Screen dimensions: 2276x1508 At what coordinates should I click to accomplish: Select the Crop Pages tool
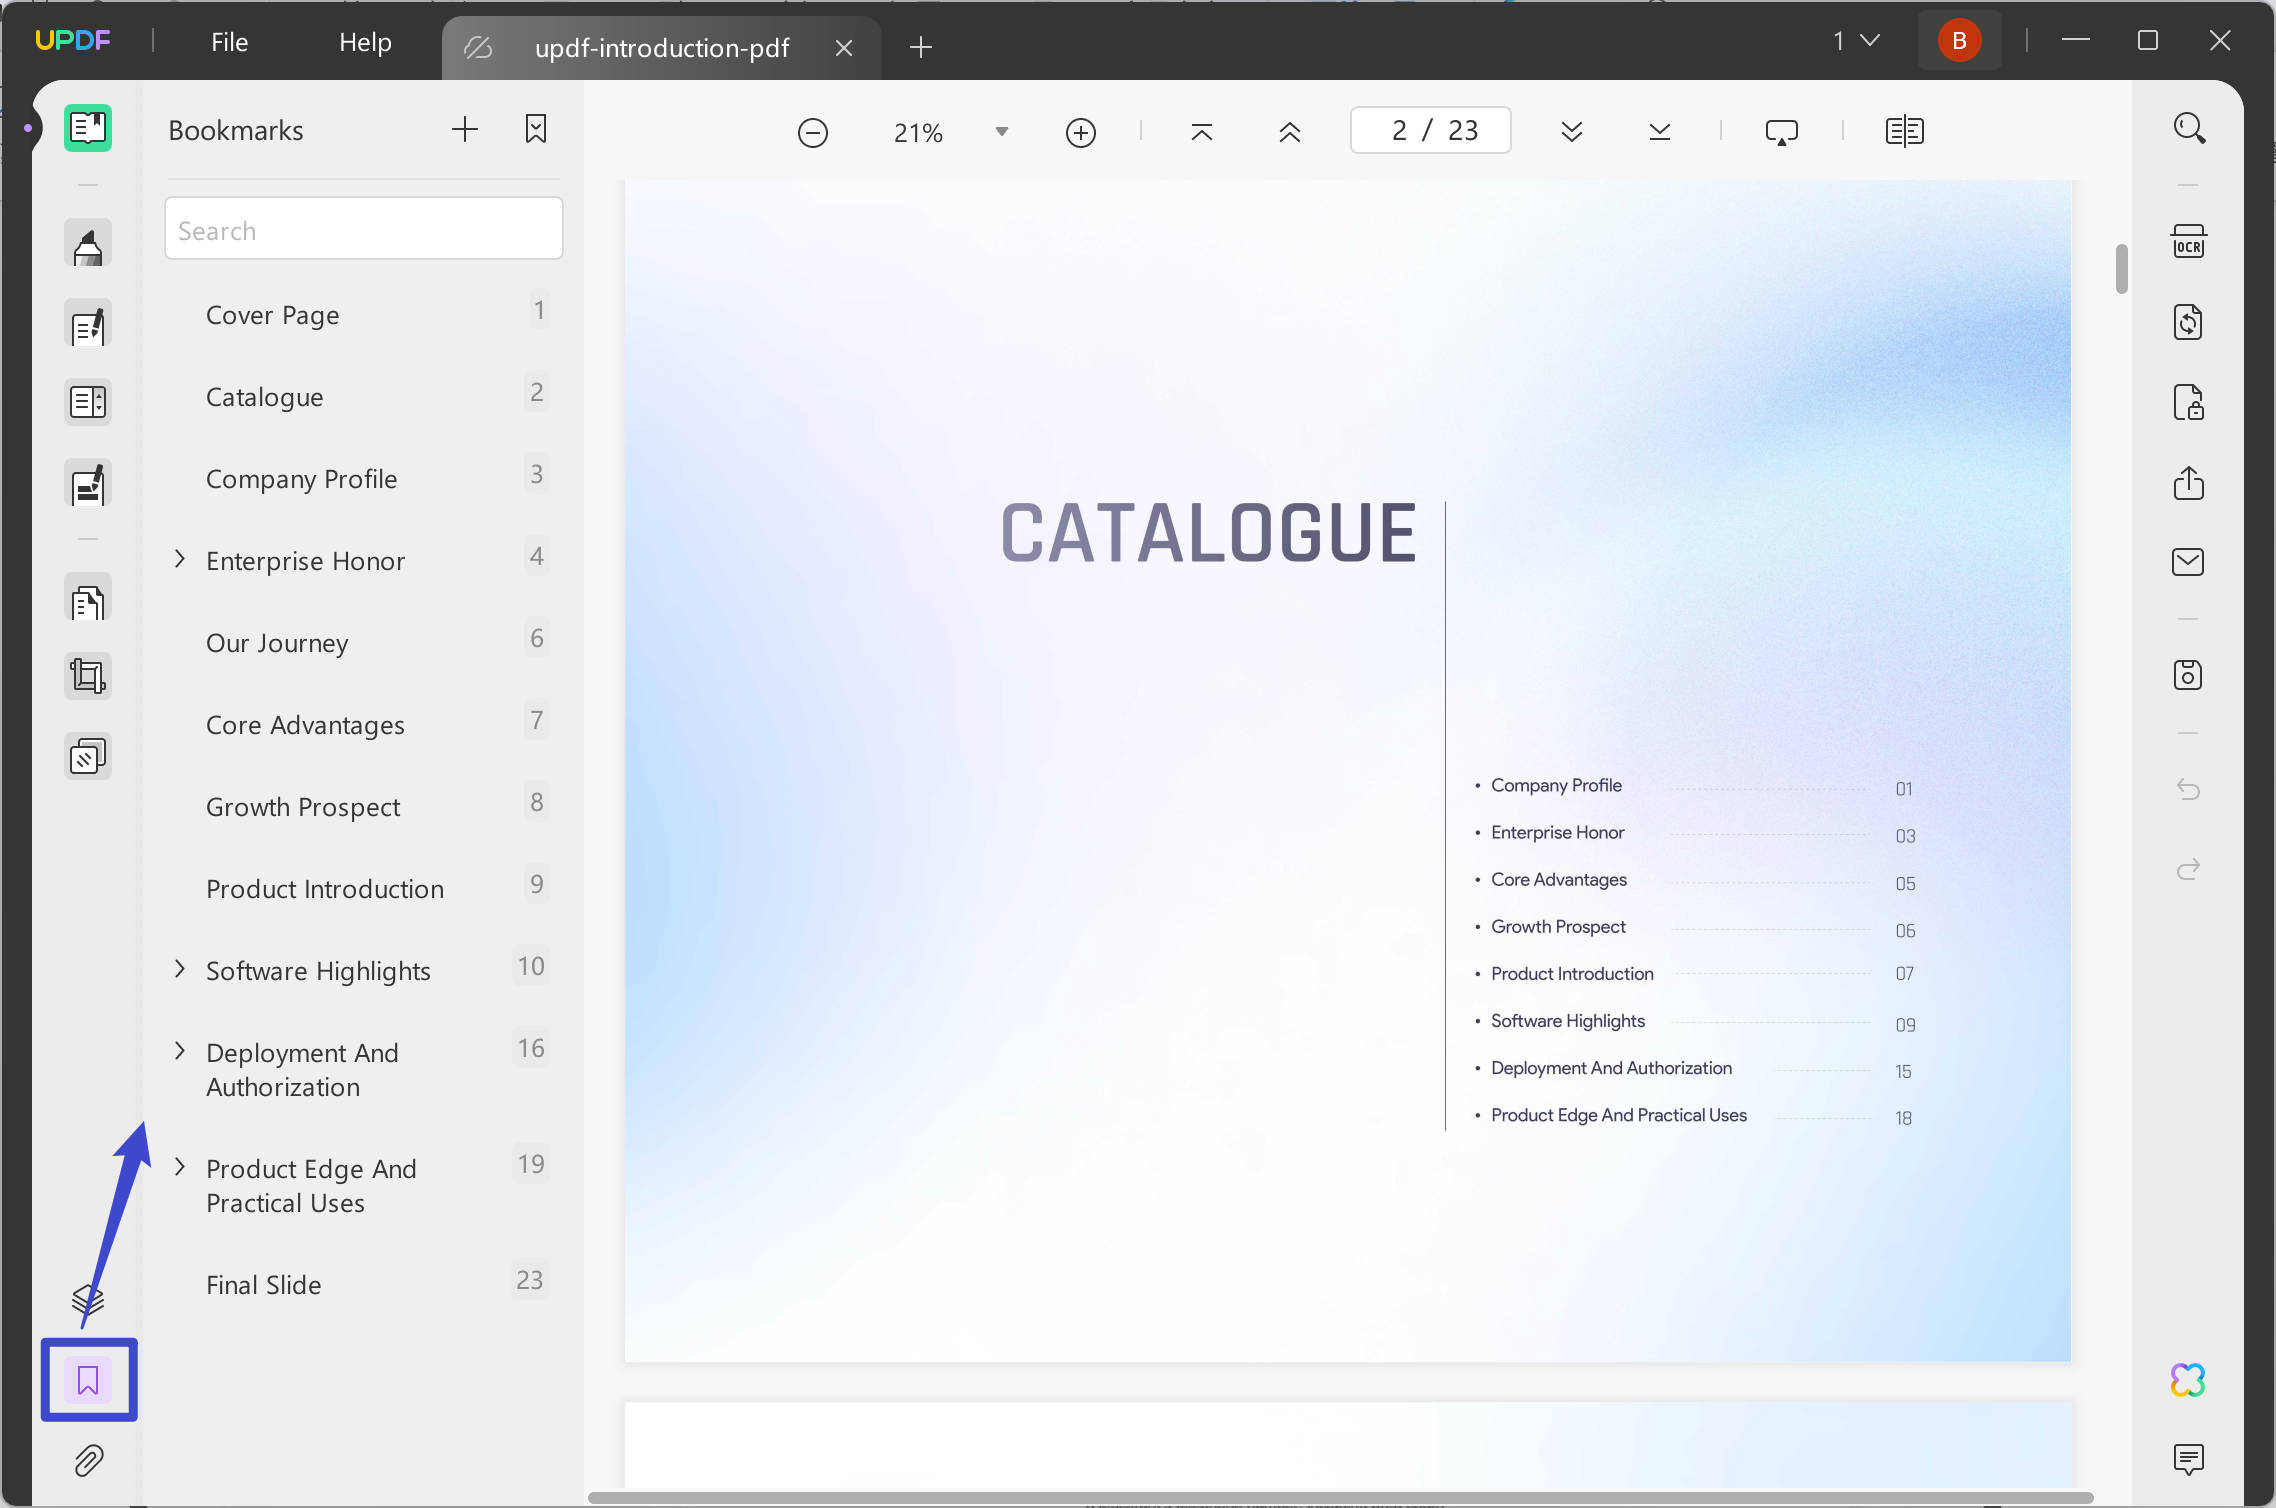[88, 677]
